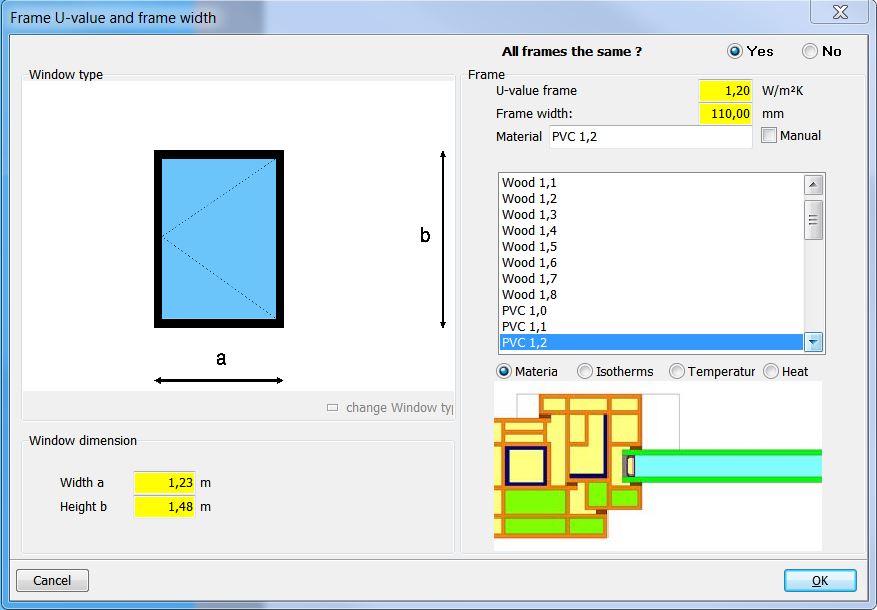The image size is (877, 610).
Task: Click the change Window type icon
Action: point(333,408)
